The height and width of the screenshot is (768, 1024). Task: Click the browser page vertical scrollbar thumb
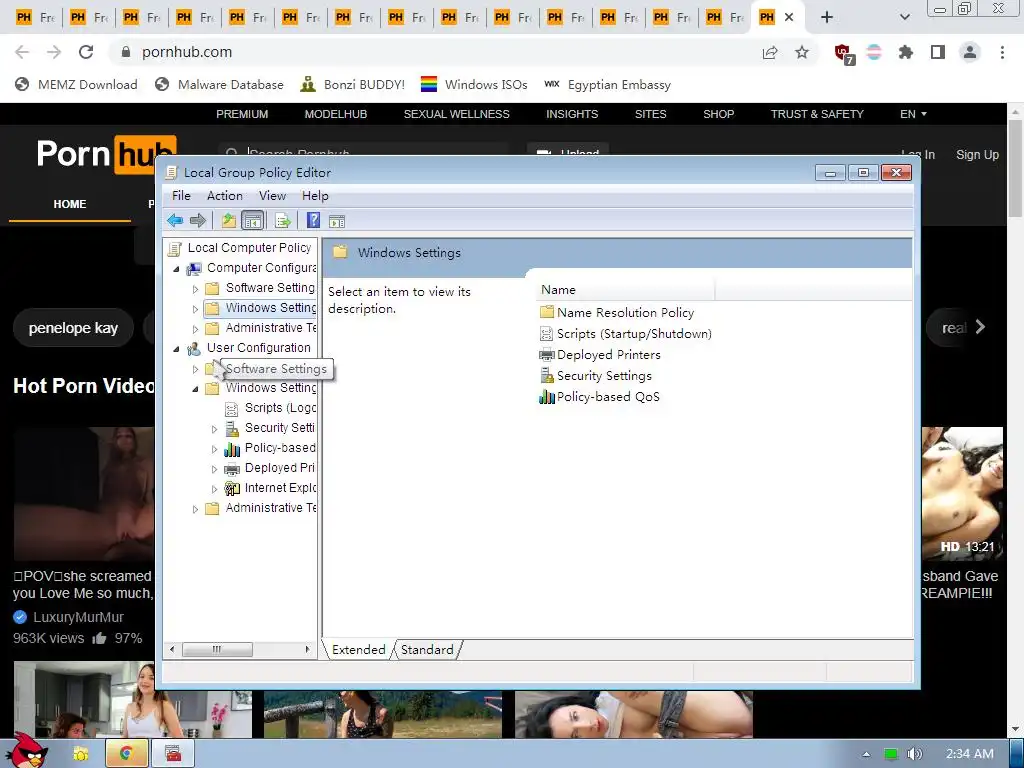[x=1016, y=168]
